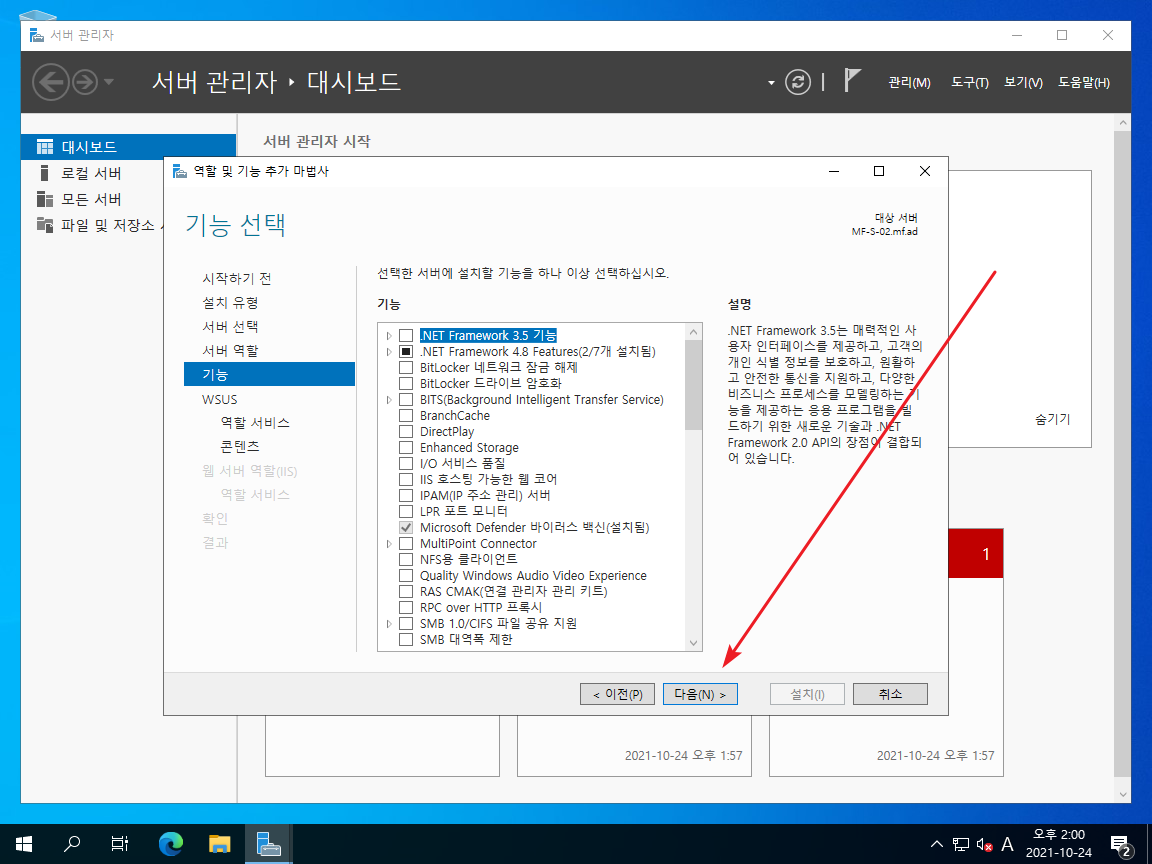
Task: Expand the MultiPoint Connector node
Action: click(x=389, y=544)
